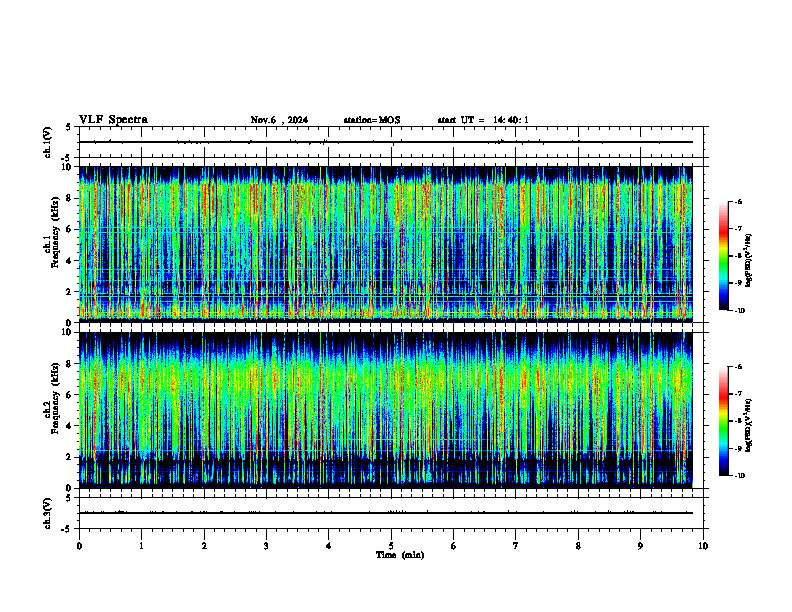Click the "-6" label on ch.1 color scale
The image size is (792, 612).
pos(738,202)
